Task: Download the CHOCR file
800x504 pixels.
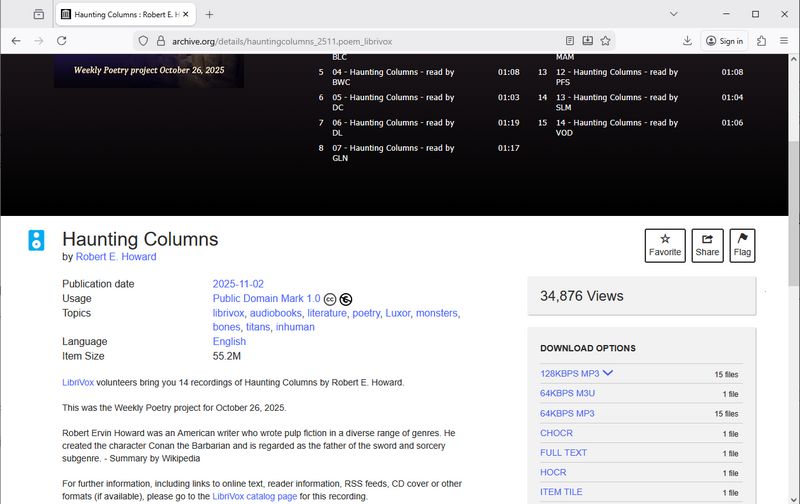Action: tap(556, 433)
